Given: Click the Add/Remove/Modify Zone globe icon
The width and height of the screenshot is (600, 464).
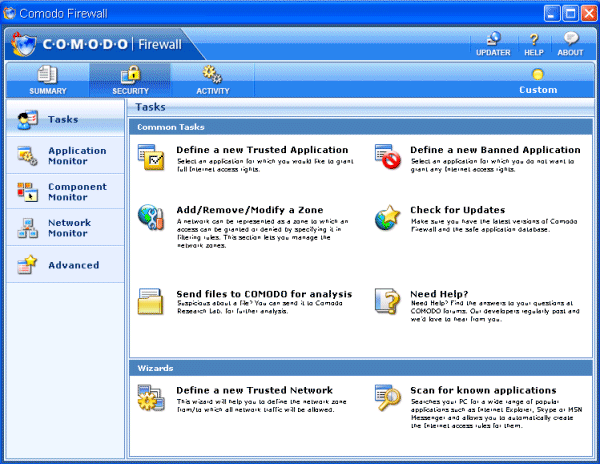Looking at the screenshot, I should click(x=151, y=217).
